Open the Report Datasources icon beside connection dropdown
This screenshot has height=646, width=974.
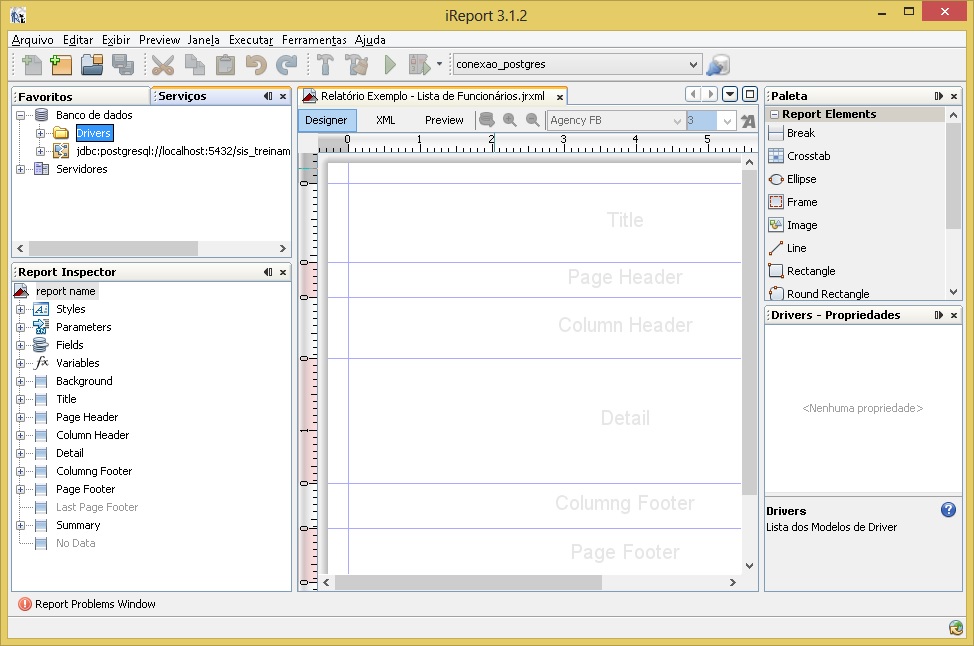point(717,65)
